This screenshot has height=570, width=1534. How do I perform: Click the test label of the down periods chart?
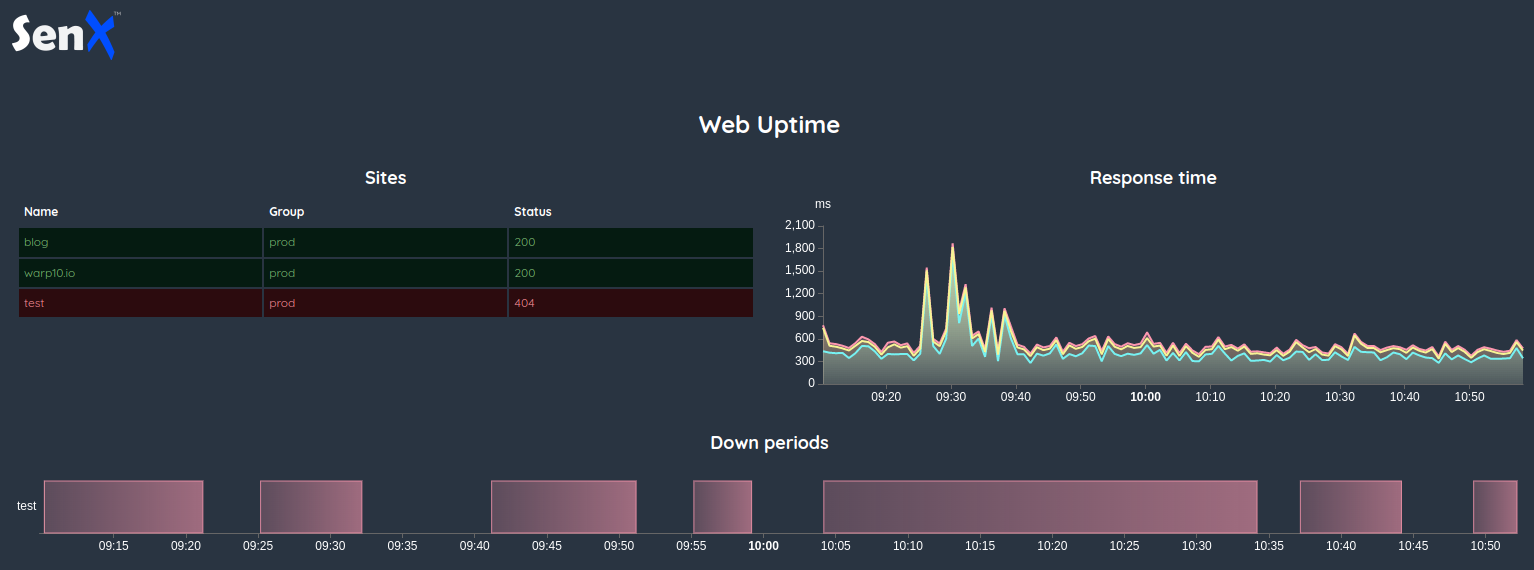pyautogui.click(x=26, y=506)
